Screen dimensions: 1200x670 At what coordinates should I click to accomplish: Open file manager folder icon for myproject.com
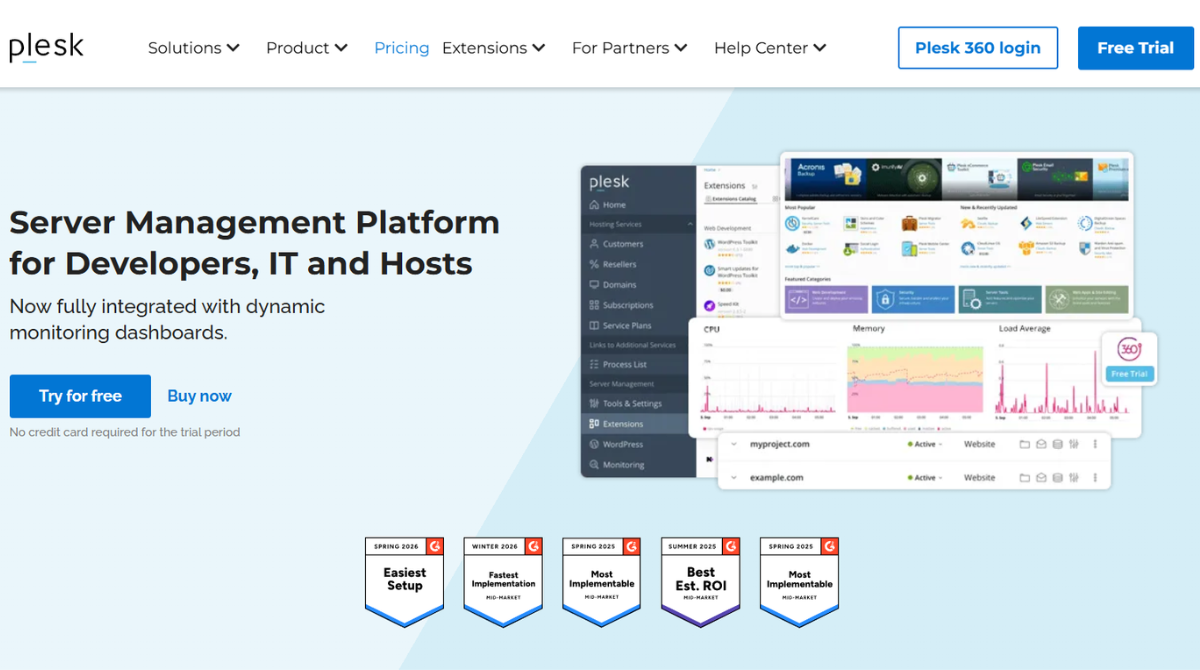(x=1024, y=444)
